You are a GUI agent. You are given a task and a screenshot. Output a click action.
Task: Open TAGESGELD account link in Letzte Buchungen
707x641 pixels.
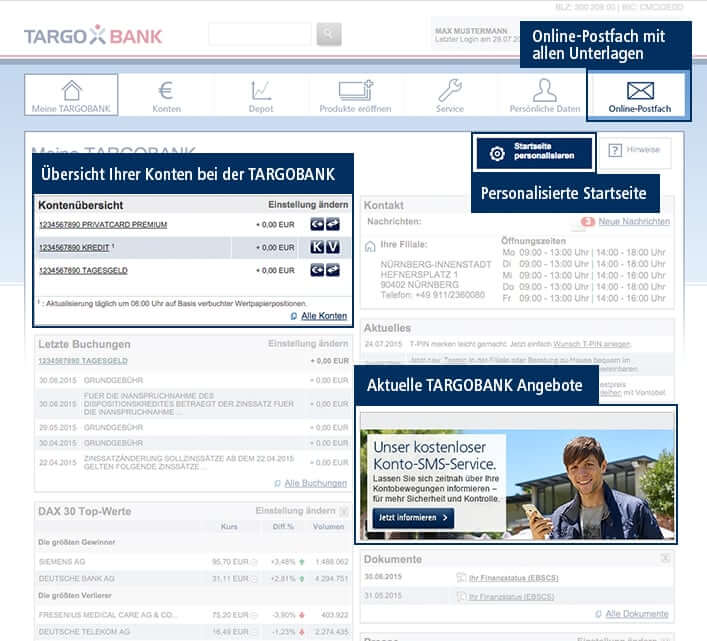tap(83, 361)
